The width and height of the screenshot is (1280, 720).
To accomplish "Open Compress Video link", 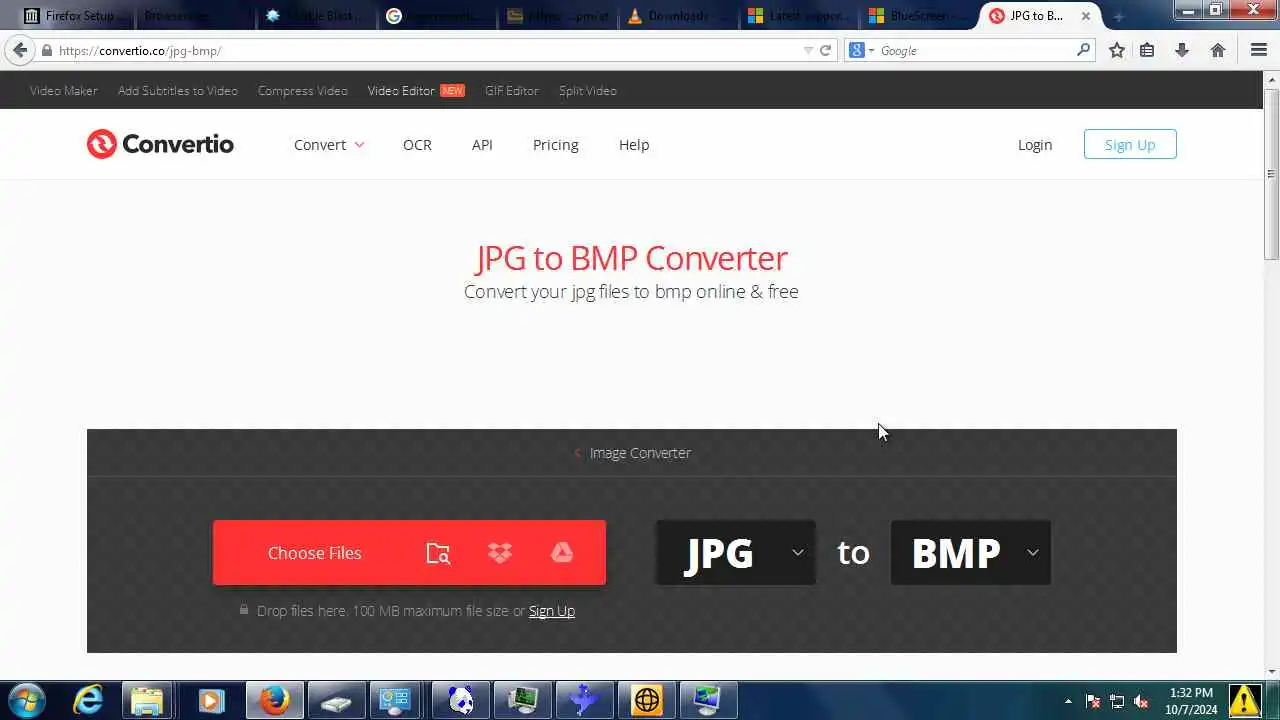I will tap(303, 91).
